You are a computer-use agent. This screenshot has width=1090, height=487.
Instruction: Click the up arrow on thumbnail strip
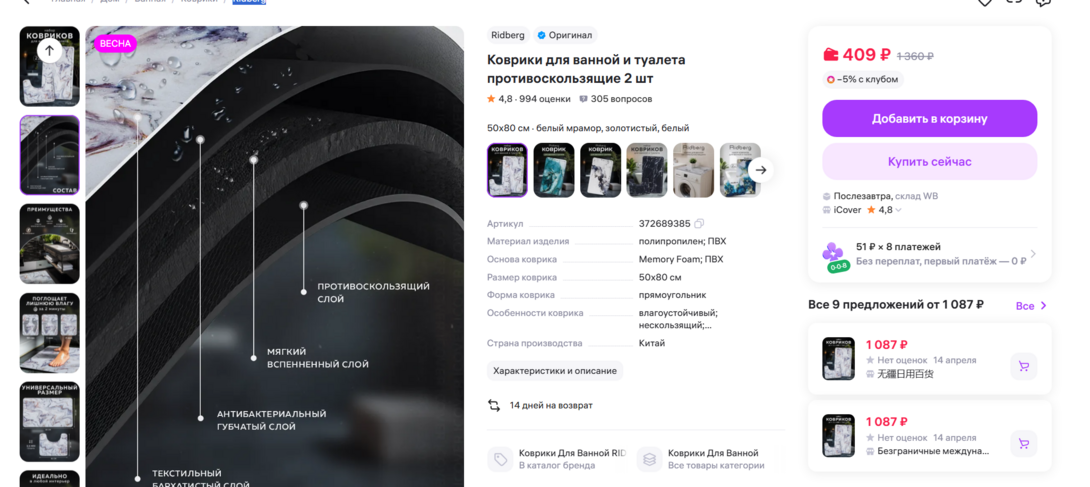[x=49, y=50]
